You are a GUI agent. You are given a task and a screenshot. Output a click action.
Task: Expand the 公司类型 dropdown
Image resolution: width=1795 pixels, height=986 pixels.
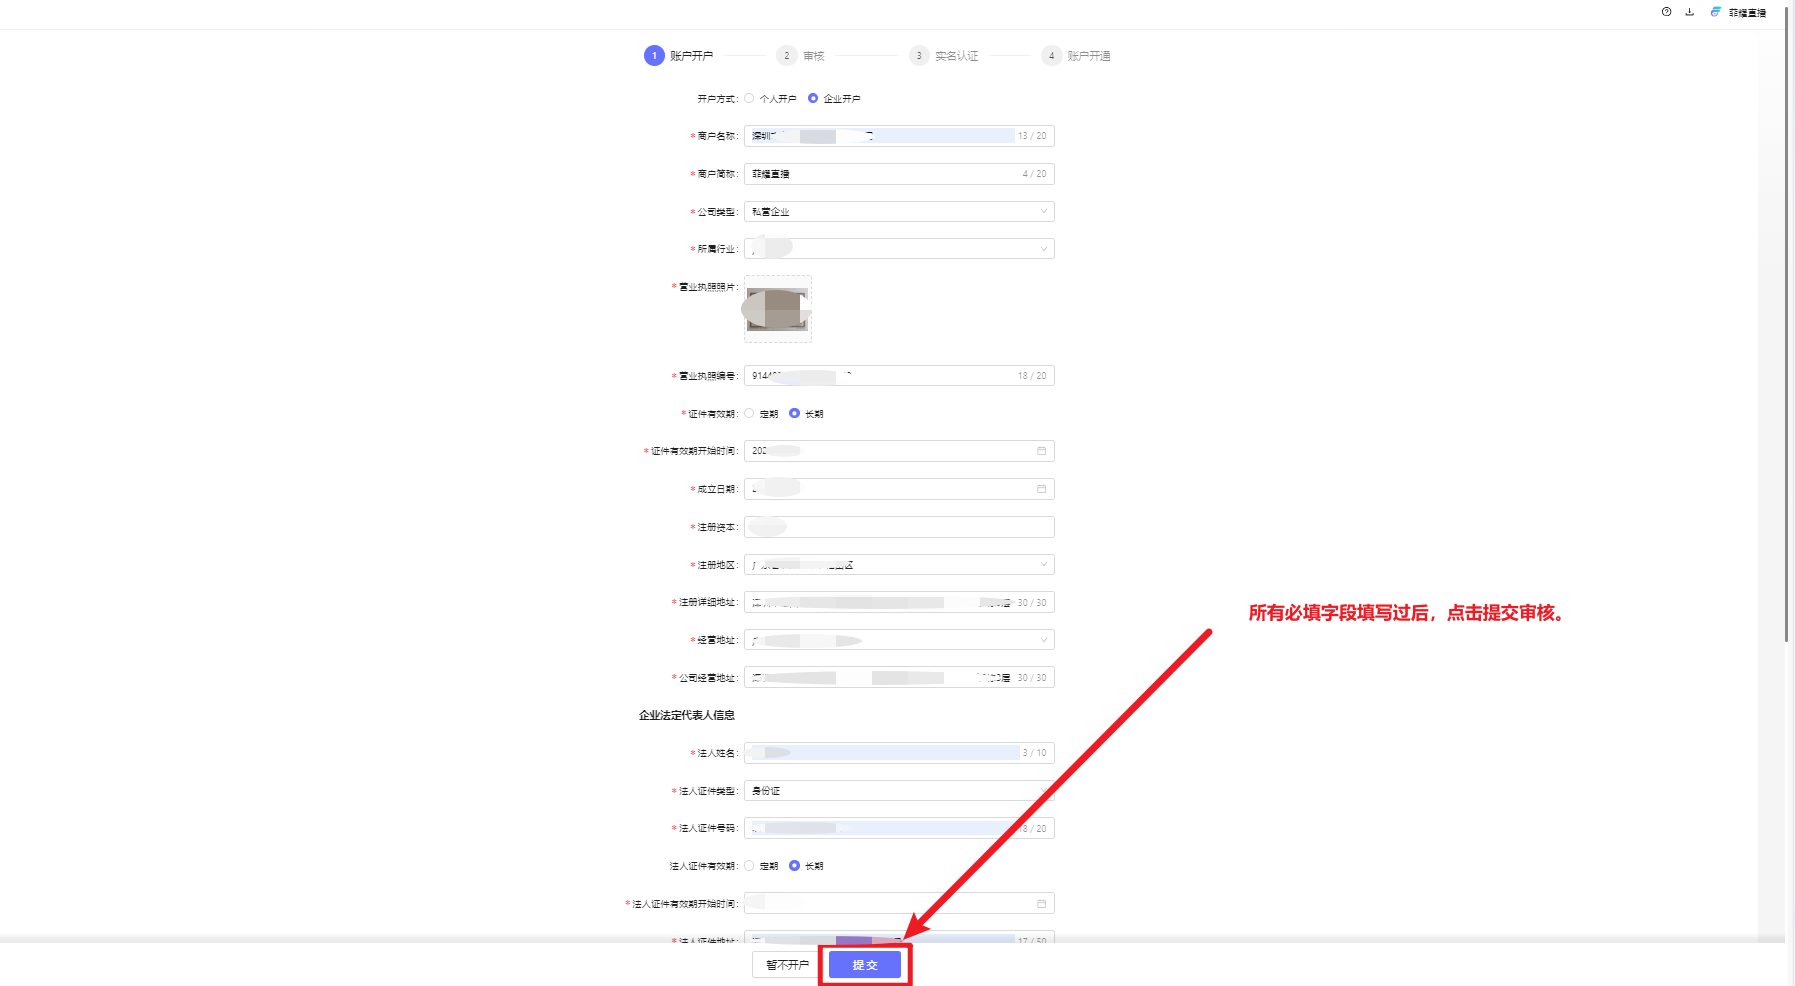(x=1043, y=211)
